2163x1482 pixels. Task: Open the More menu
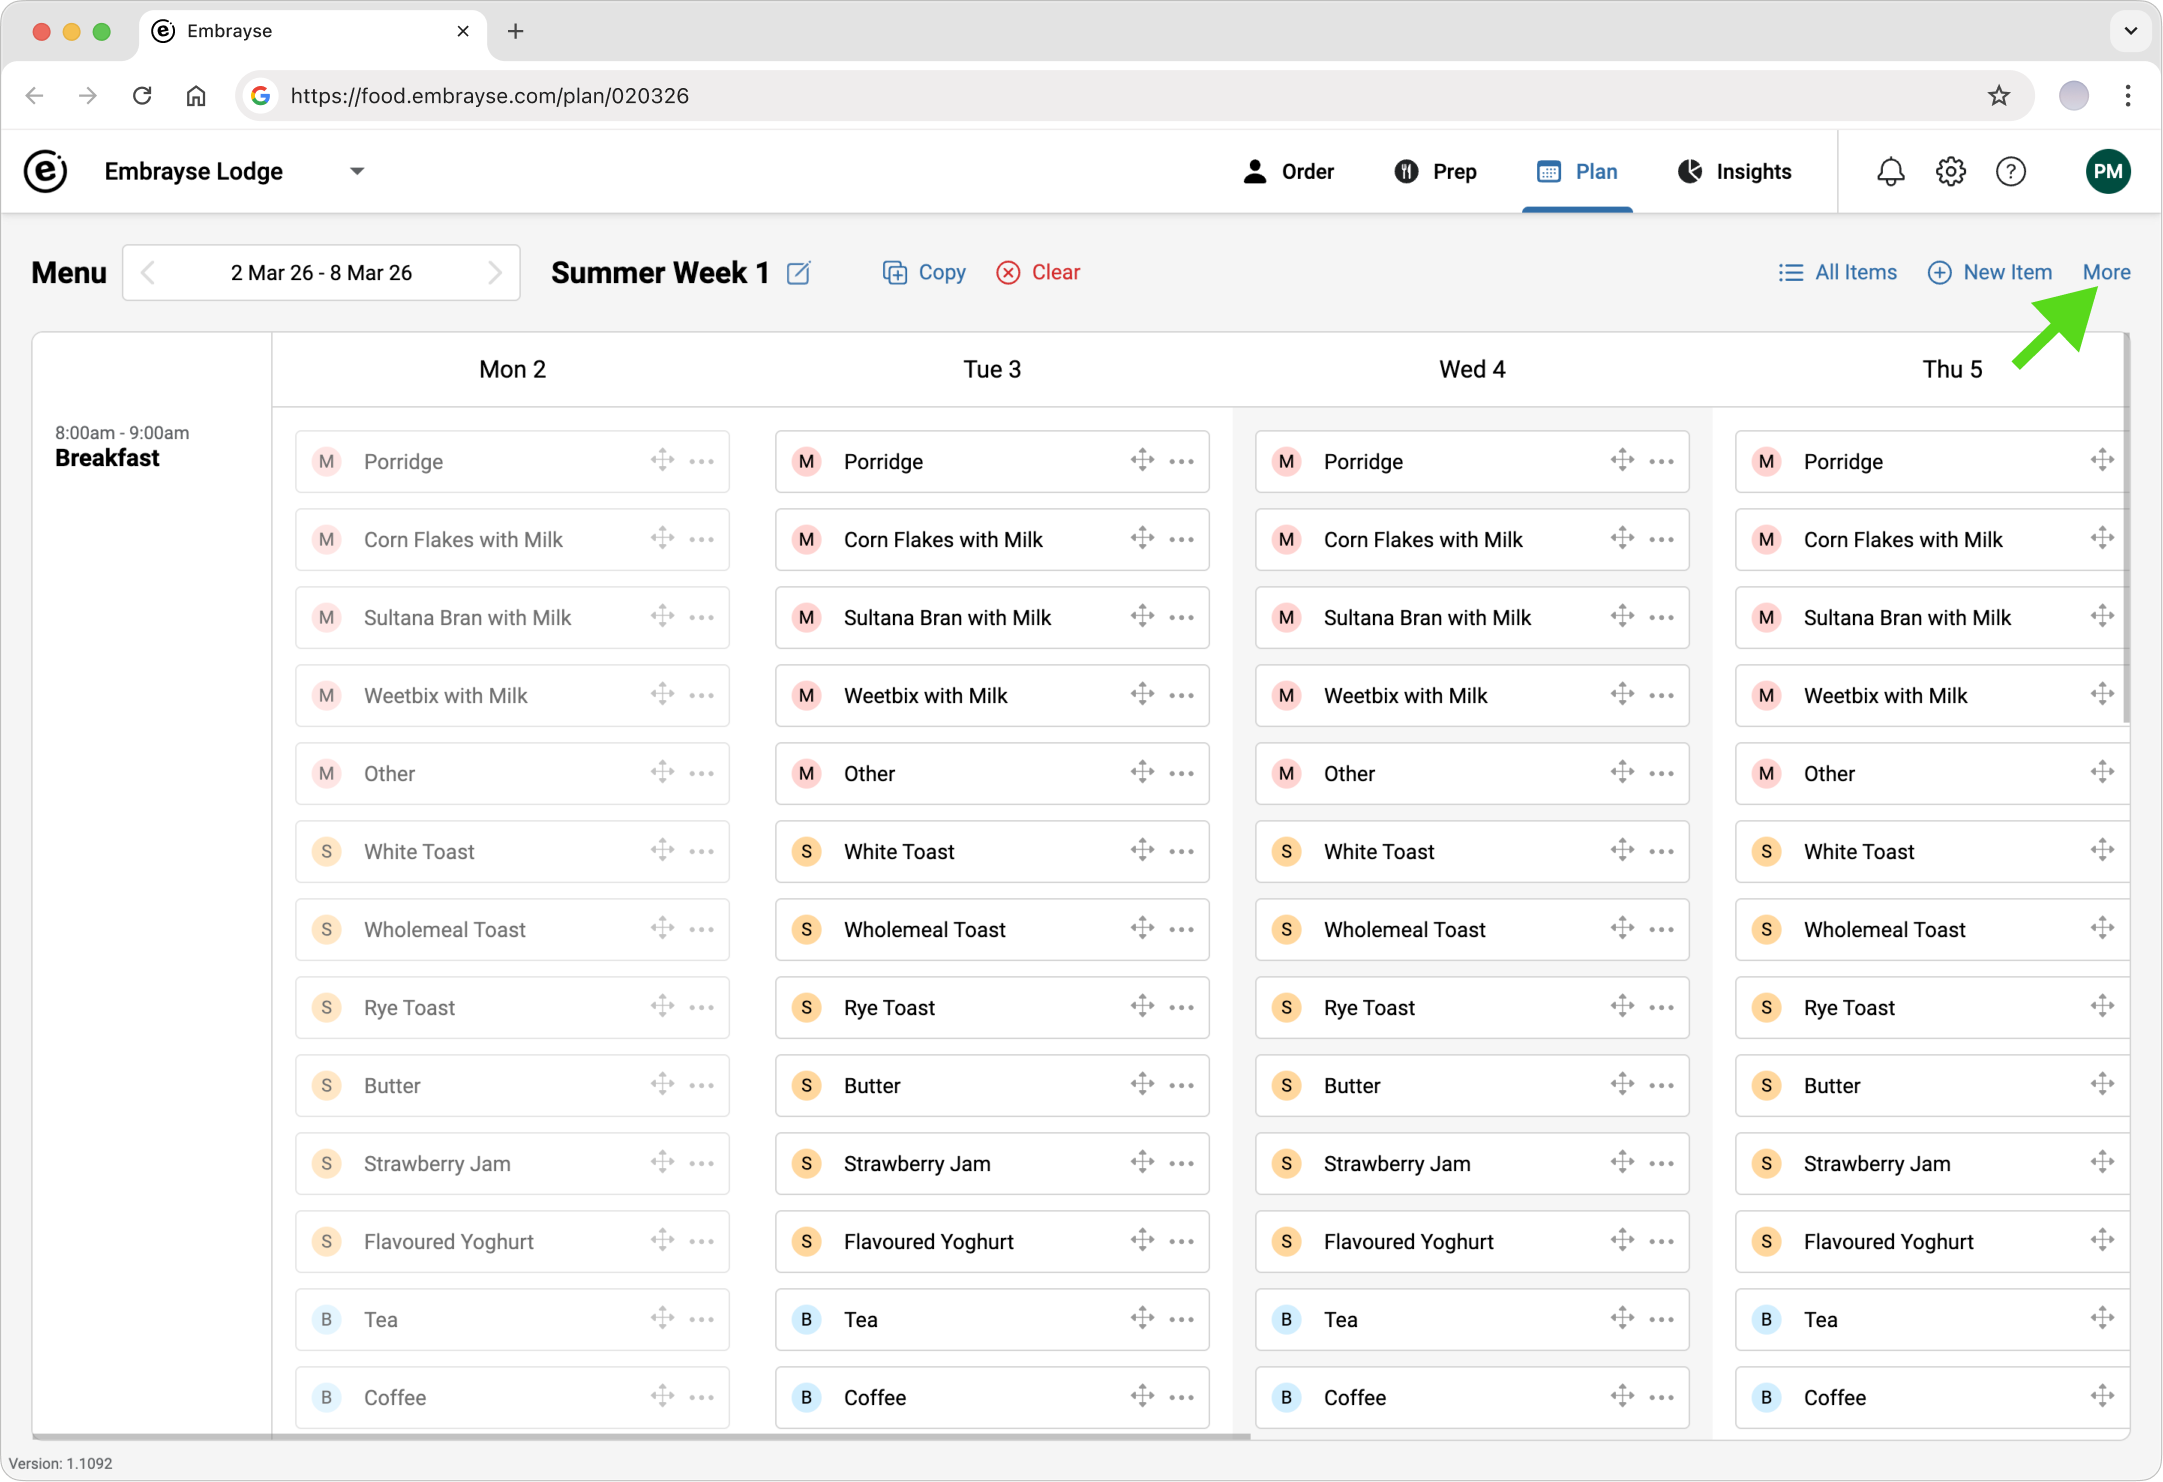click(2106, 272)
